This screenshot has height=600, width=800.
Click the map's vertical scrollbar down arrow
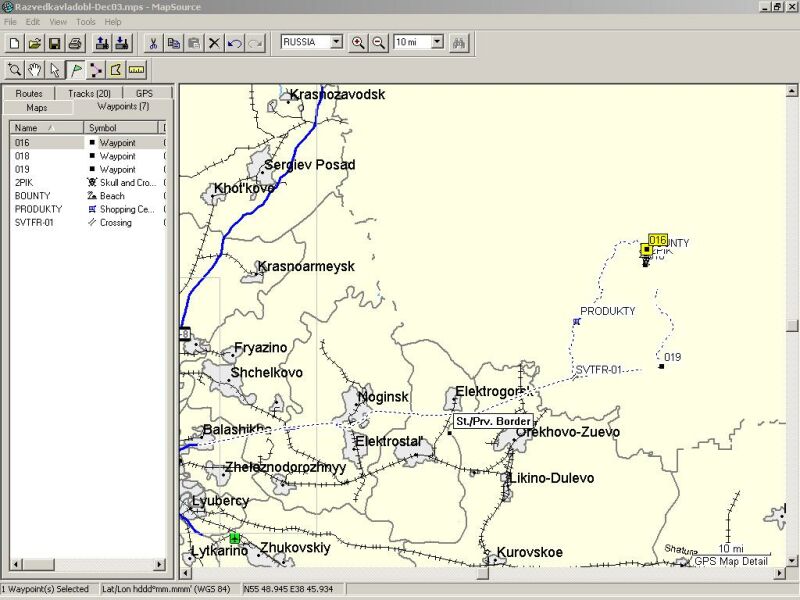click(791, 561)
